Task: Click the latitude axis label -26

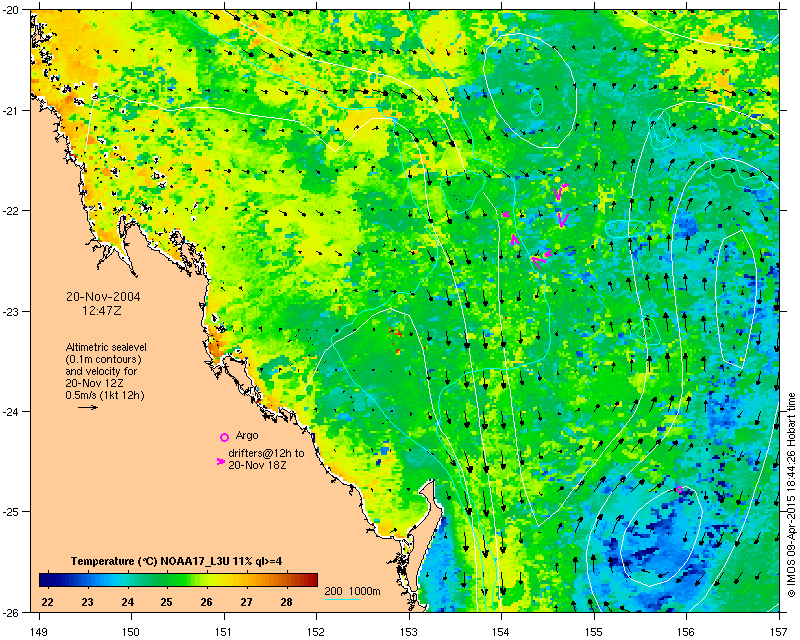Action: tap(12, 612)
